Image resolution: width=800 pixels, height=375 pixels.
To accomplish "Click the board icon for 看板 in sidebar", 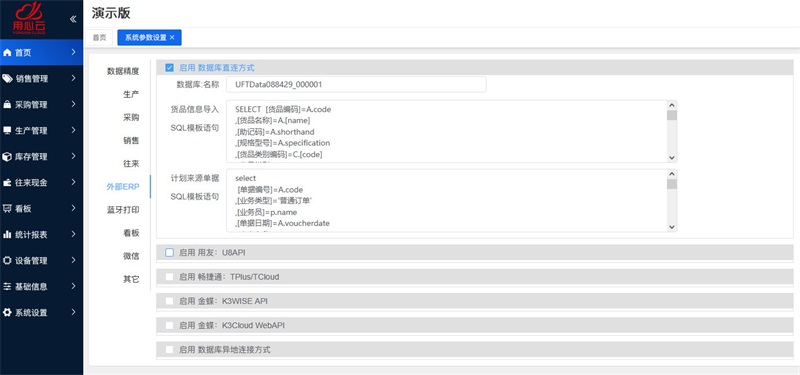I will click(x=7, y=208).
